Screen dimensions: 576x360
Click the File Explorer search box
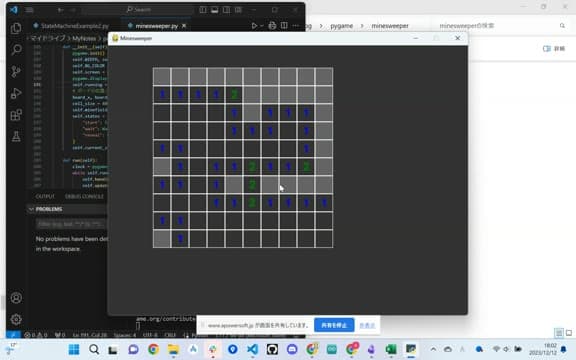click(x=501, y=26)
